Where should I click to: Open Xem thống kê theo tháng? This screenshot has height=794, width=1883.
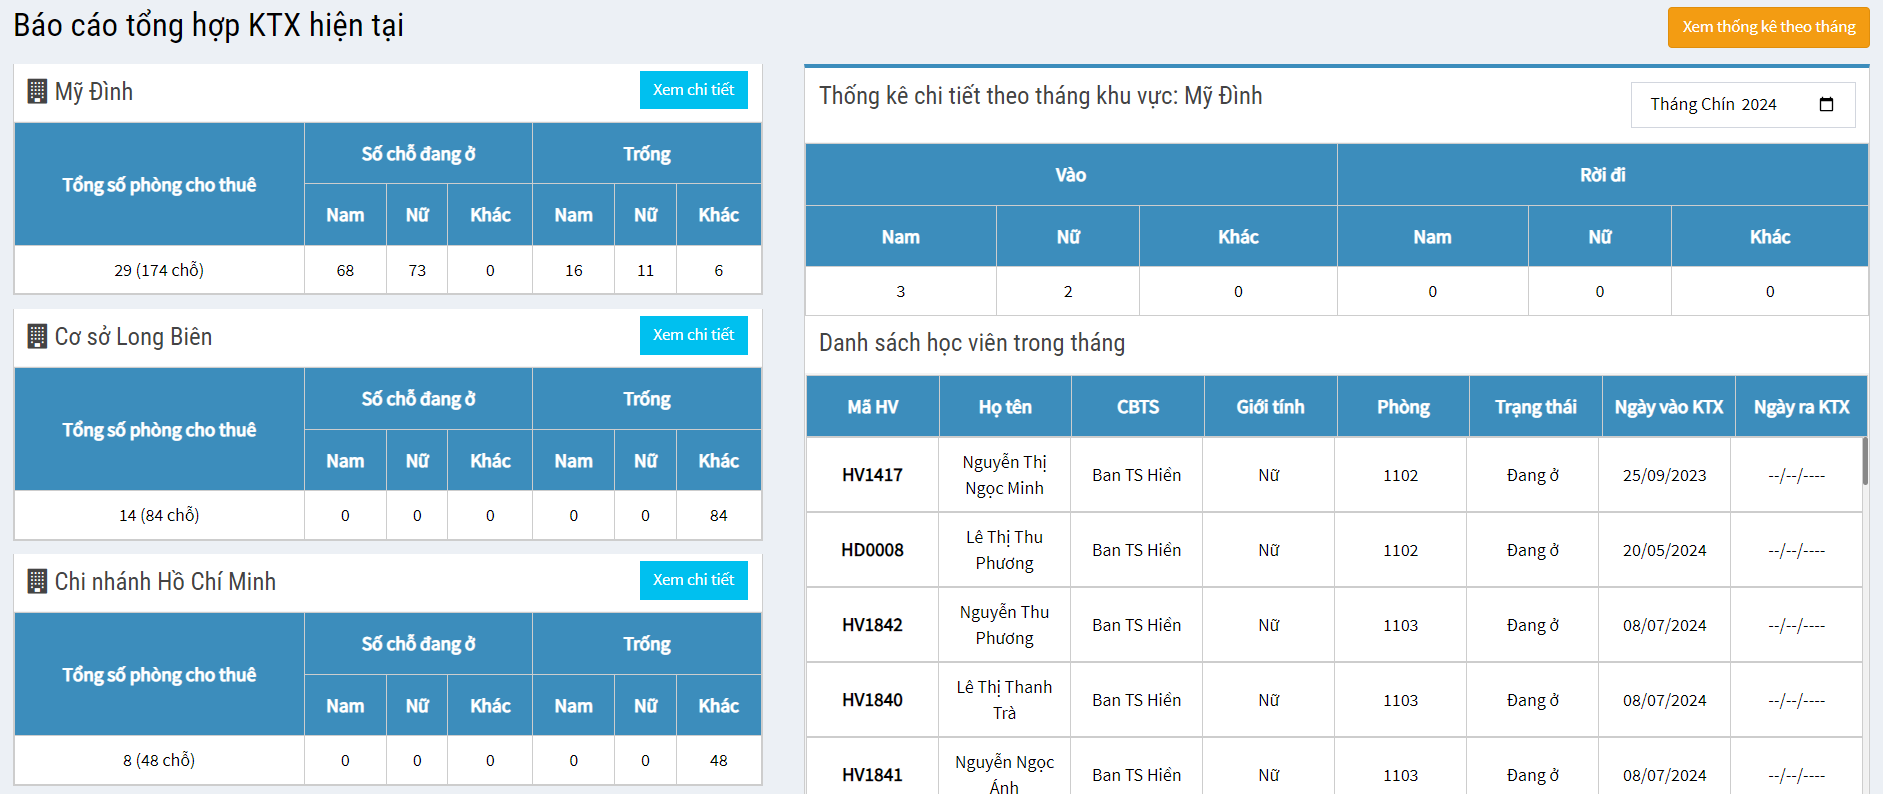coord(1768,27)
